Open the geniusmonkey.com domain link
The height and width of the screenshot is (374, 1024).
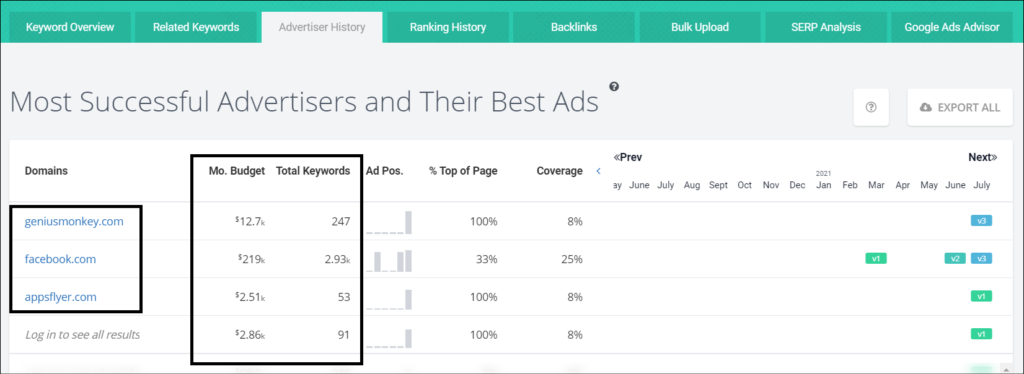tap(74, 221)
